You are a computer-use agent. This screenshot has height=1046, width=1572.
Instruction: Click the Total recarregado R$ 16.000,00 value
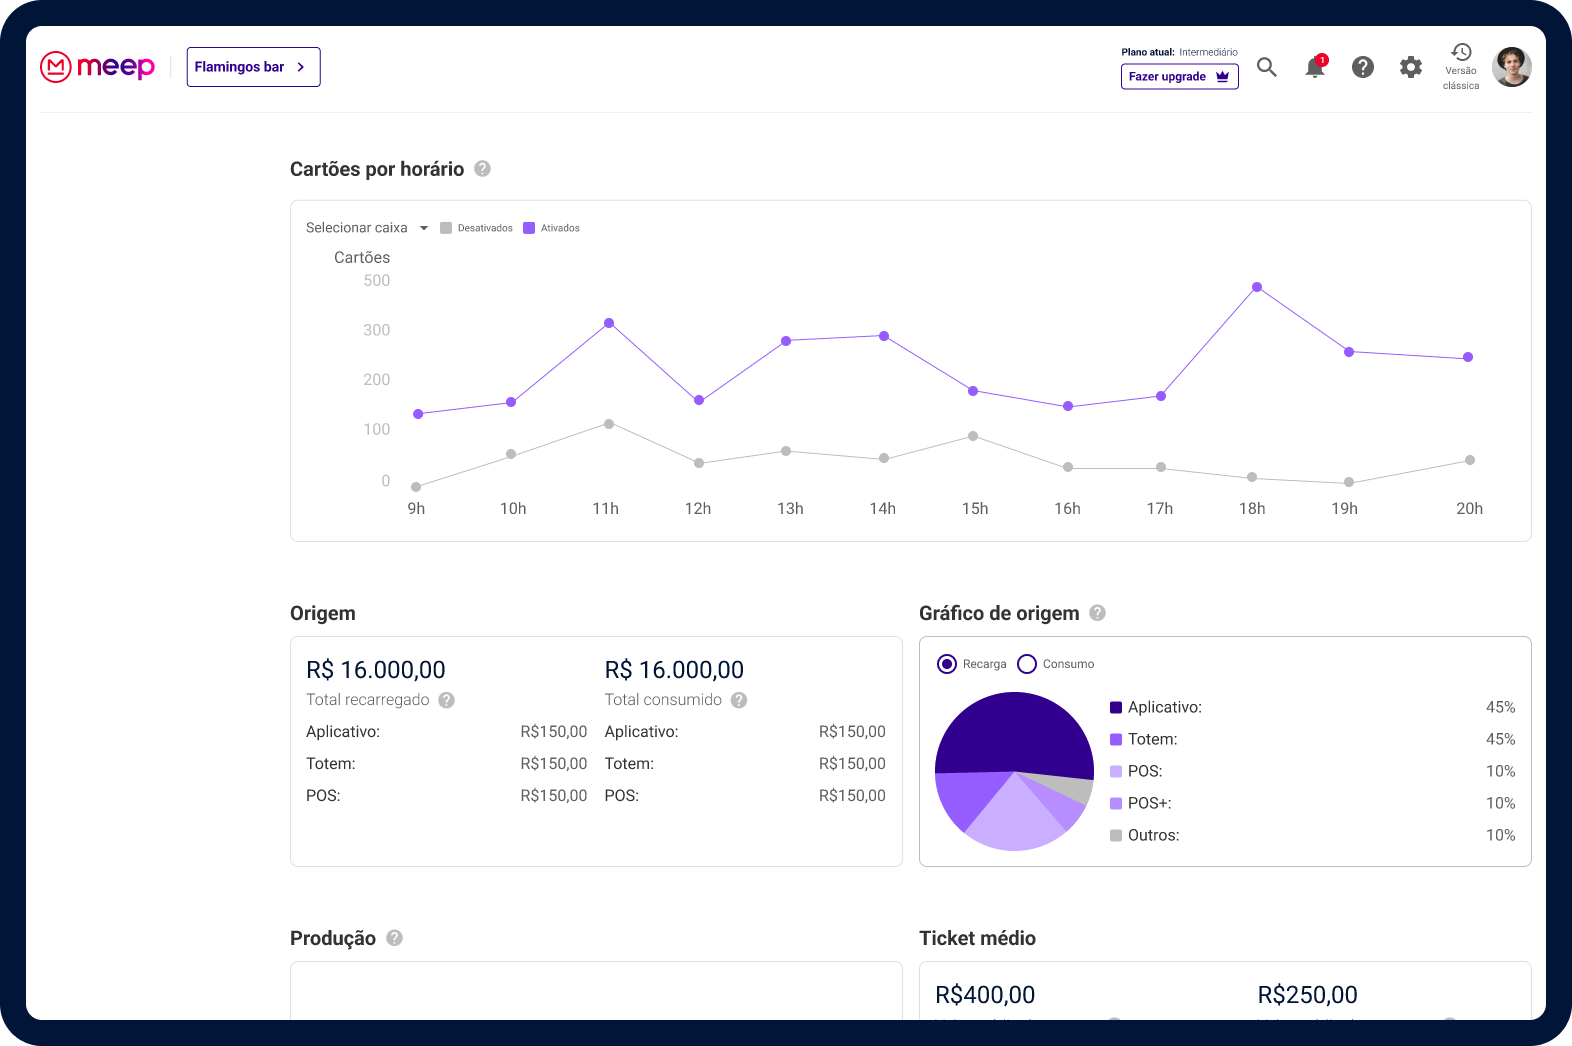pos(376,670)
